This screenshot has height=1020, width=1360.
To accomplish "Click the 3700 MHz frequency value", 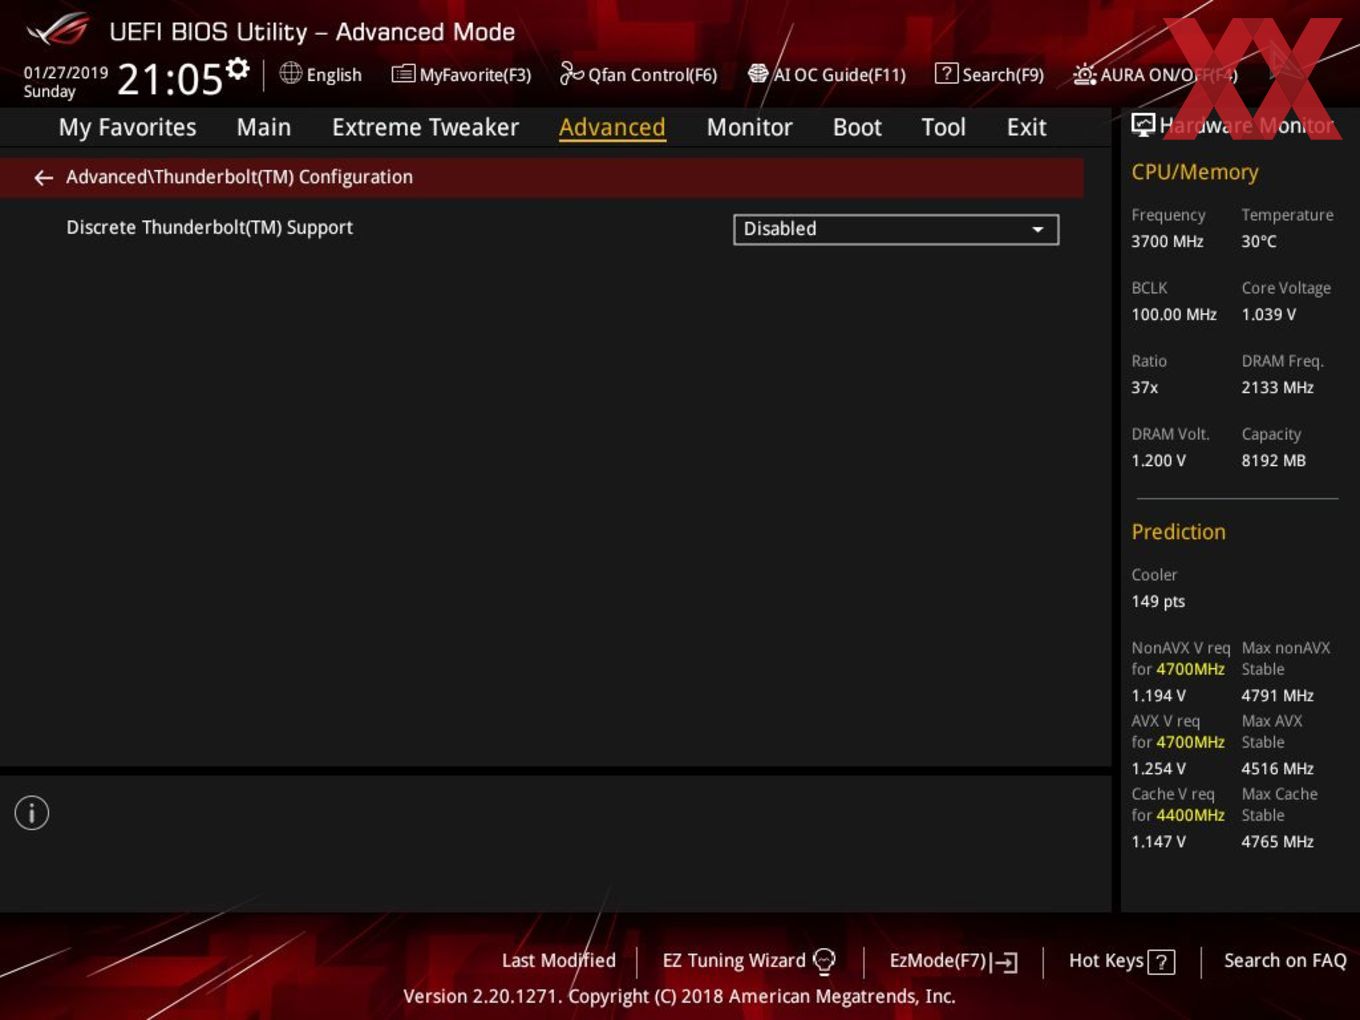I will [1167, 241].
